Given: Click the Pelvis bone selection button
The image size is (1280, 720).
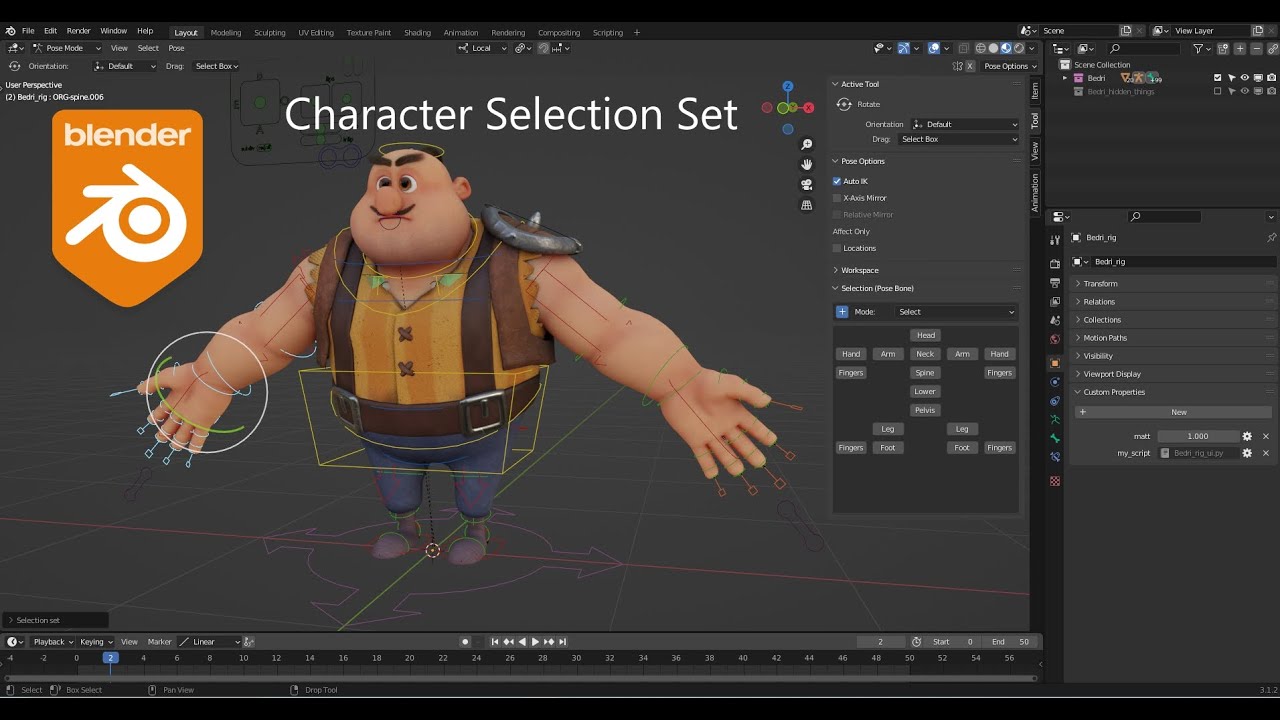Looking at the screenshot, I should [925, 410].
